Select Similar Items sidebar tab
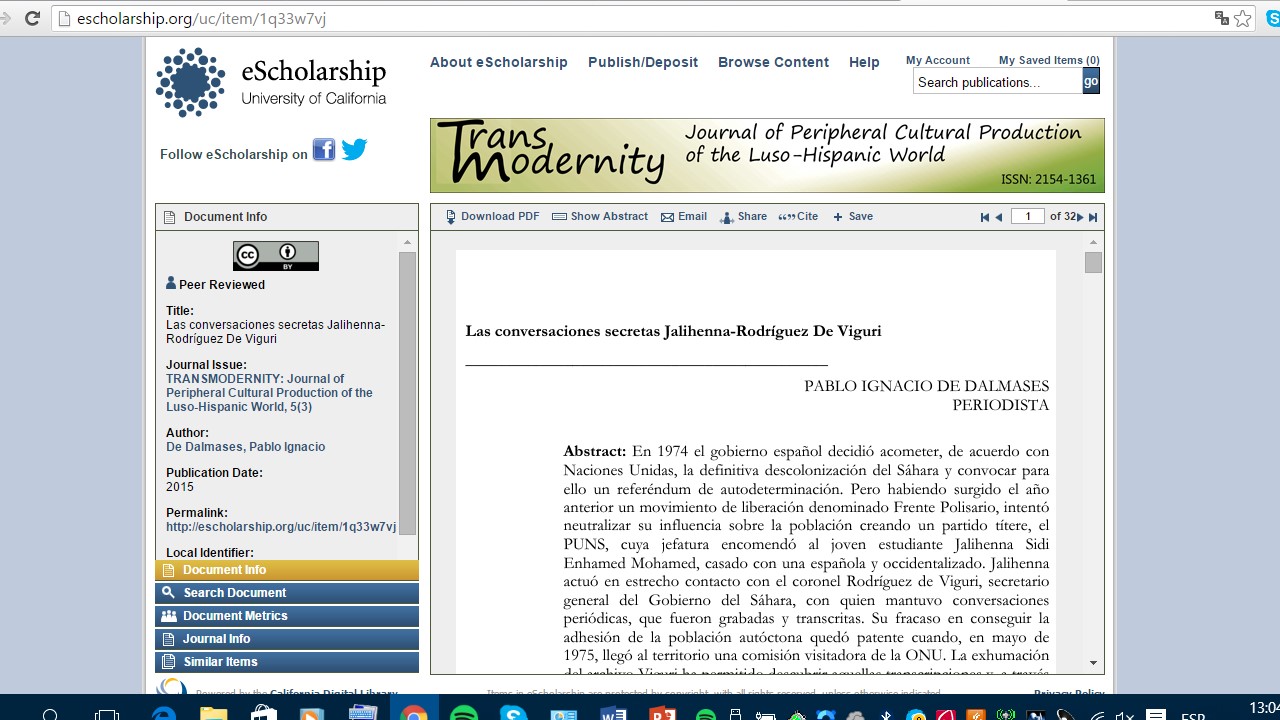The height and width of the screenshot is (720, 1280). 287,662
